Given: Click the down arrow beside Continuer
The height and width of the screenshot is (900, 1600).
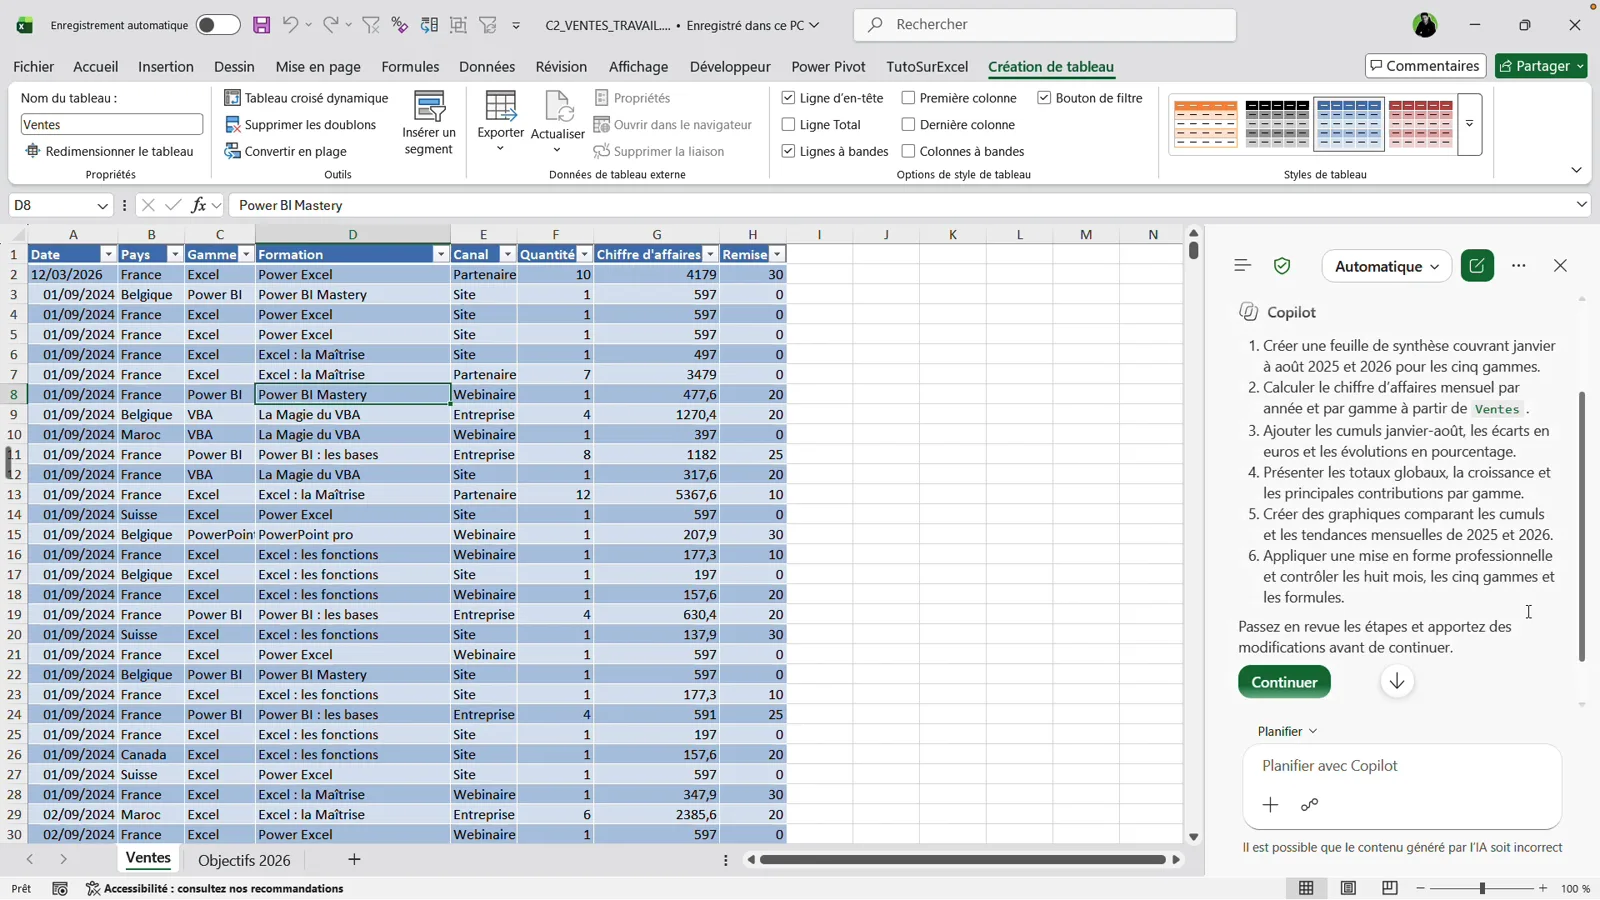Looking at the screenshot, I should click(1397, 682).
